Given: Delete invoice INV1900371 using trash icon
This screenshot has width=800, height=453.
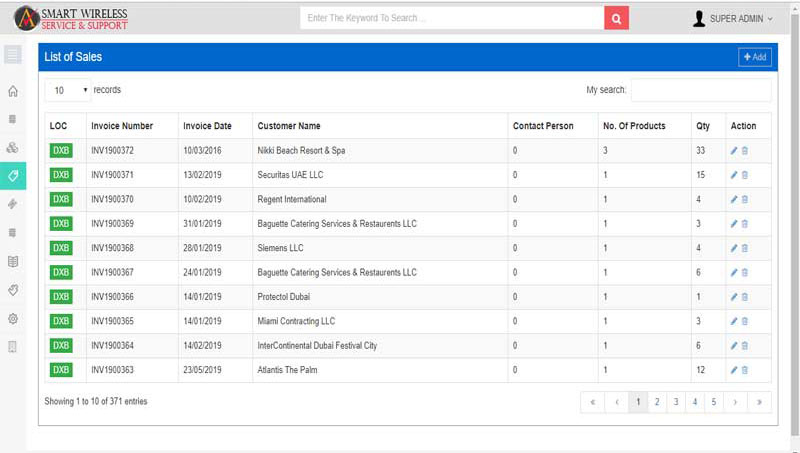Looking at the screenshot, I should 745,175.
